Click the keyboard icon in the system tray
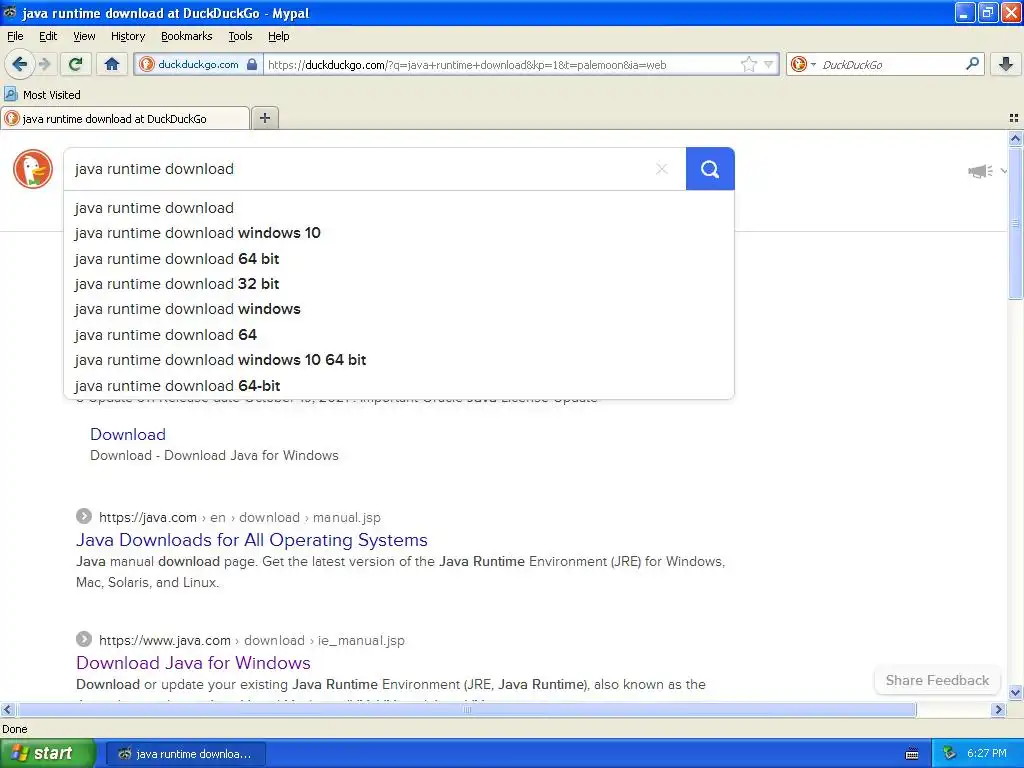Image resolution: width=1024 pixels, height=768 pixels. 912,754
